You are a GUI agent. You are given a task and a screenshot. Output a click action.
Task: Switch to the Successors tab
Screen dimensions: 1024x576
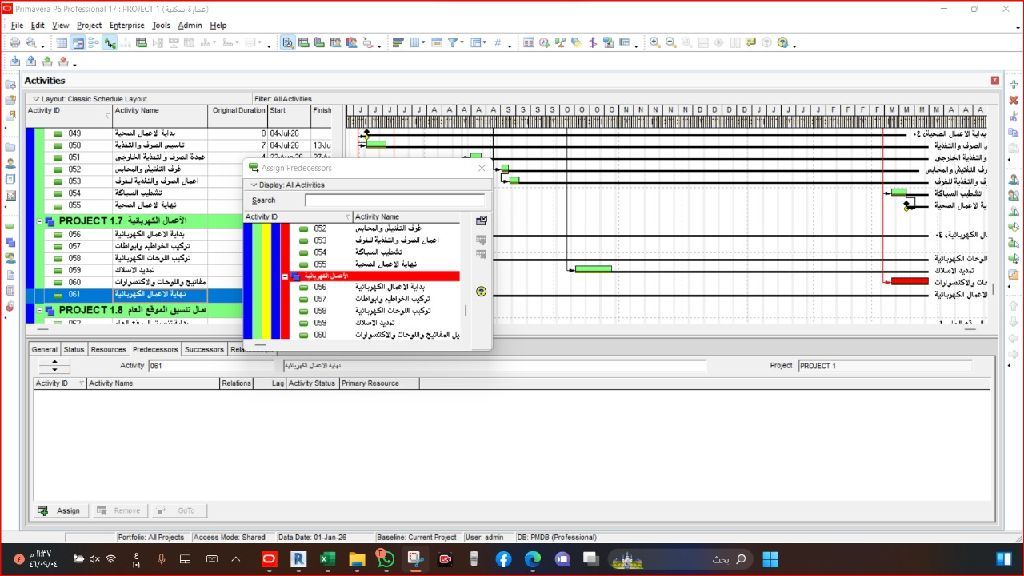[205, 350]
